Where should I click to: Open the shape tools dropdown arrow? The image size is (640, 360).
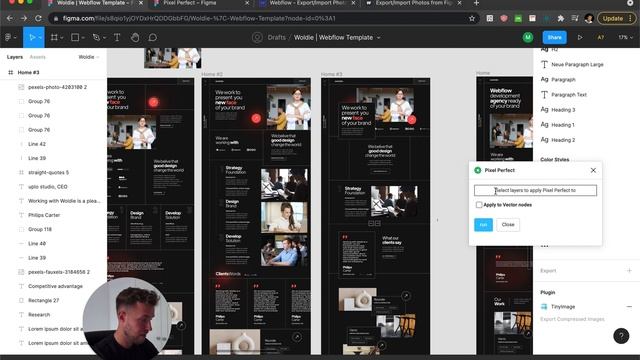click(83, 38)
